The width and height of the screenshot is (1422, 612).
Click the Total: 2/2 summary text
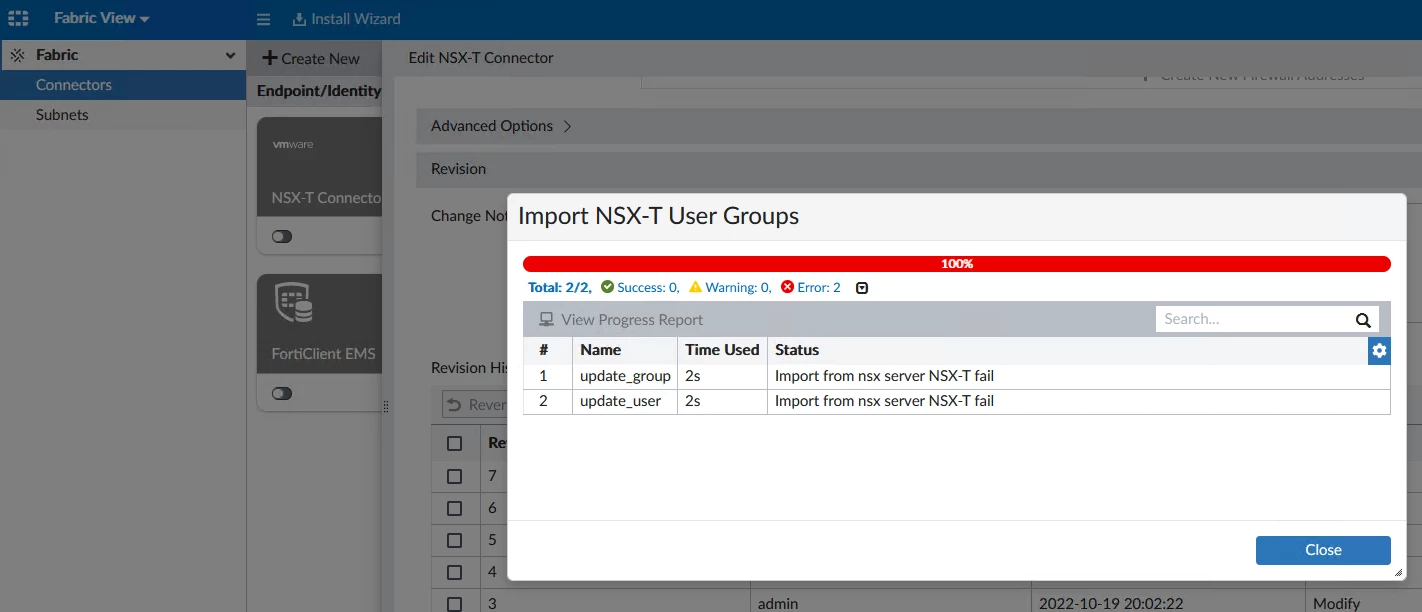[x=559, y=287]
